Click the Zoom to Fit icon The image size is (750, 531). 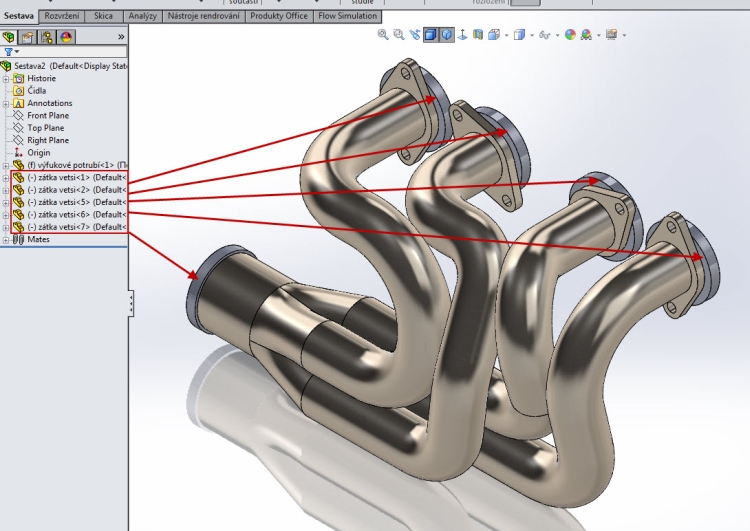383,34
